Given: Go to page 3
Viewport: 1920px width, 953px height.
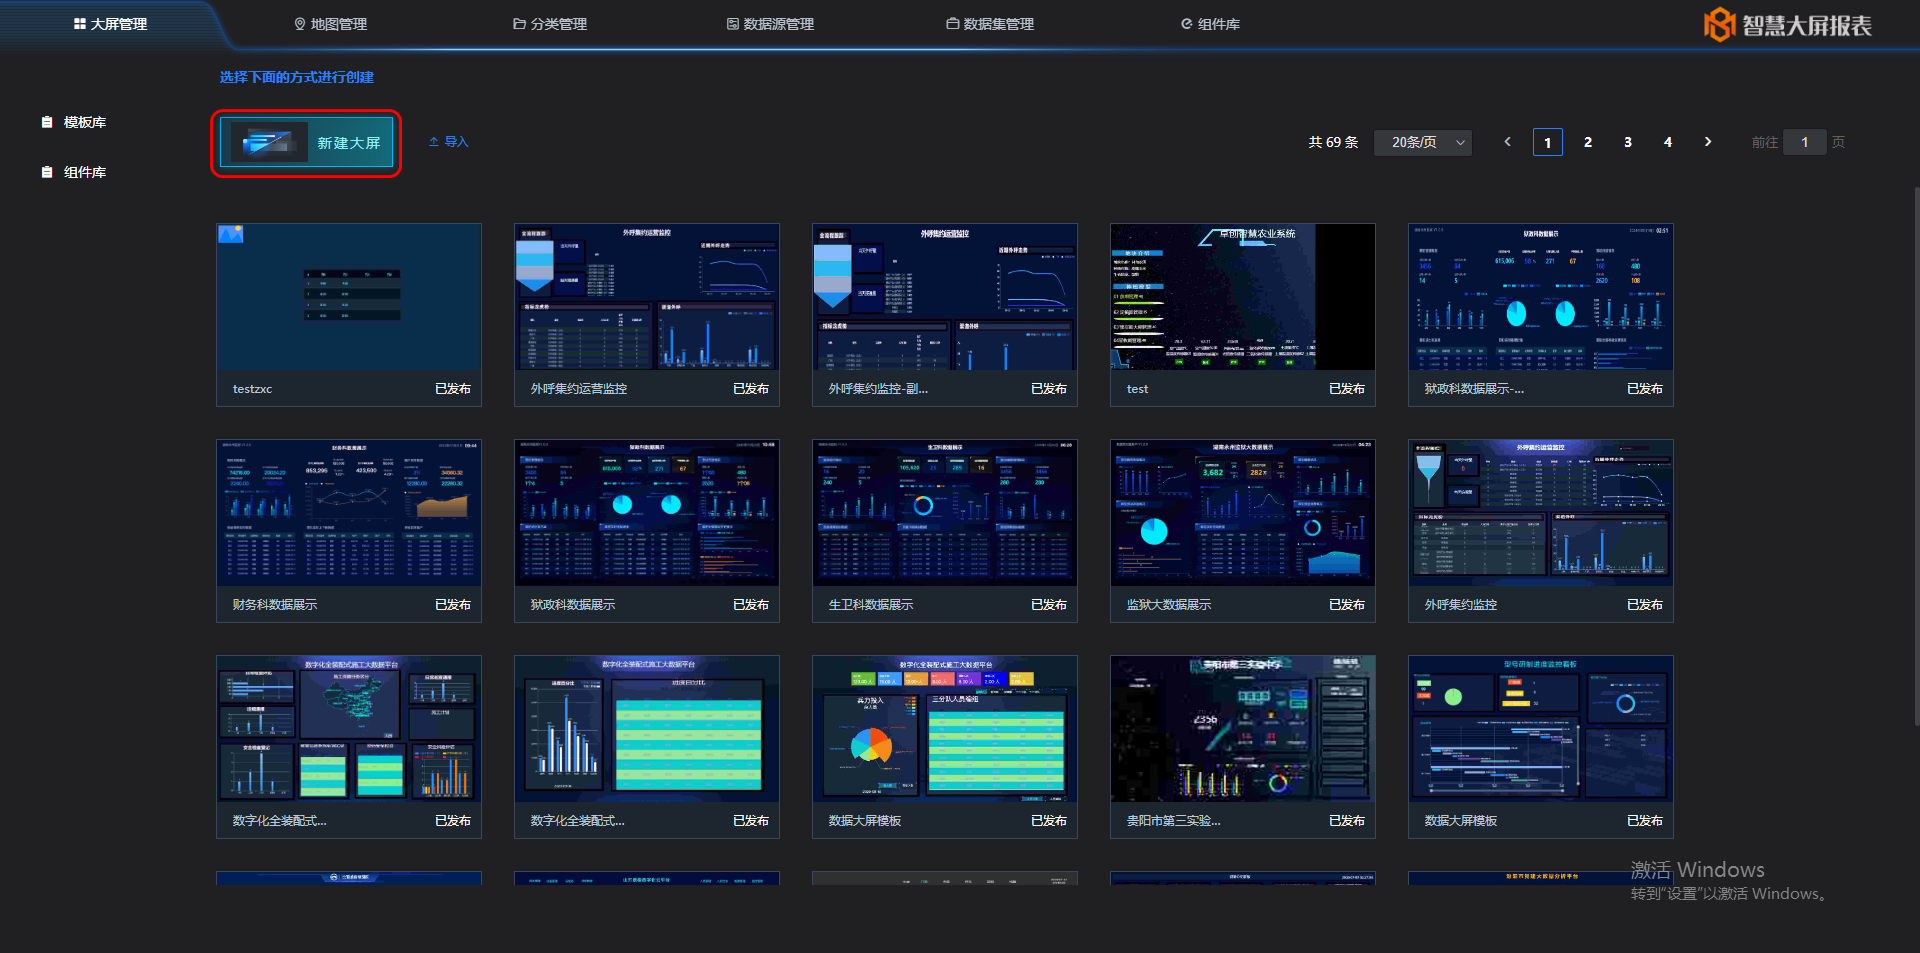Looking at the screenshot, I should pos(1628,142).
